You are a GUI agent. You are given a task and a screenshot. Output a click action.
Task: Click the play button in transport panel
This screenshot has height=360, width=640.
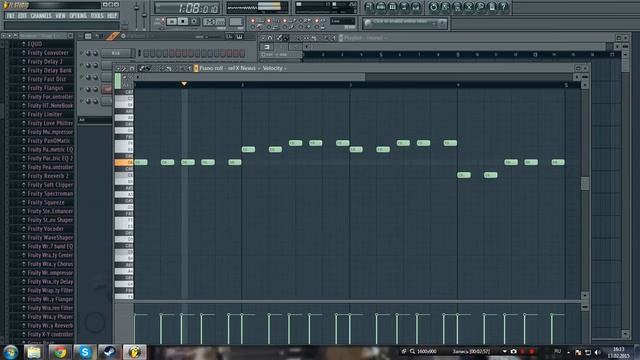pos(172,21)
